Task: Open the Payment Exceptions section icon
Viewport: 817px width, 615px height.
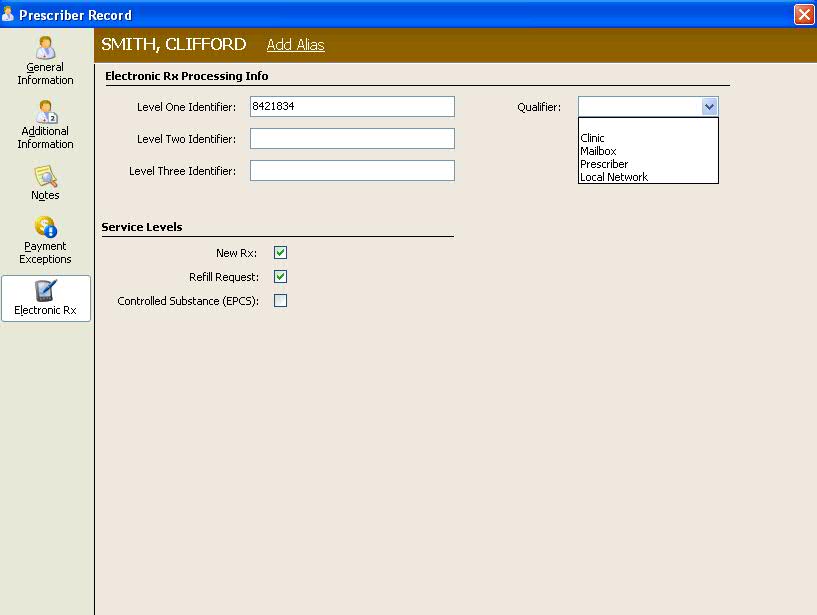Action: (x=45, y=228)
